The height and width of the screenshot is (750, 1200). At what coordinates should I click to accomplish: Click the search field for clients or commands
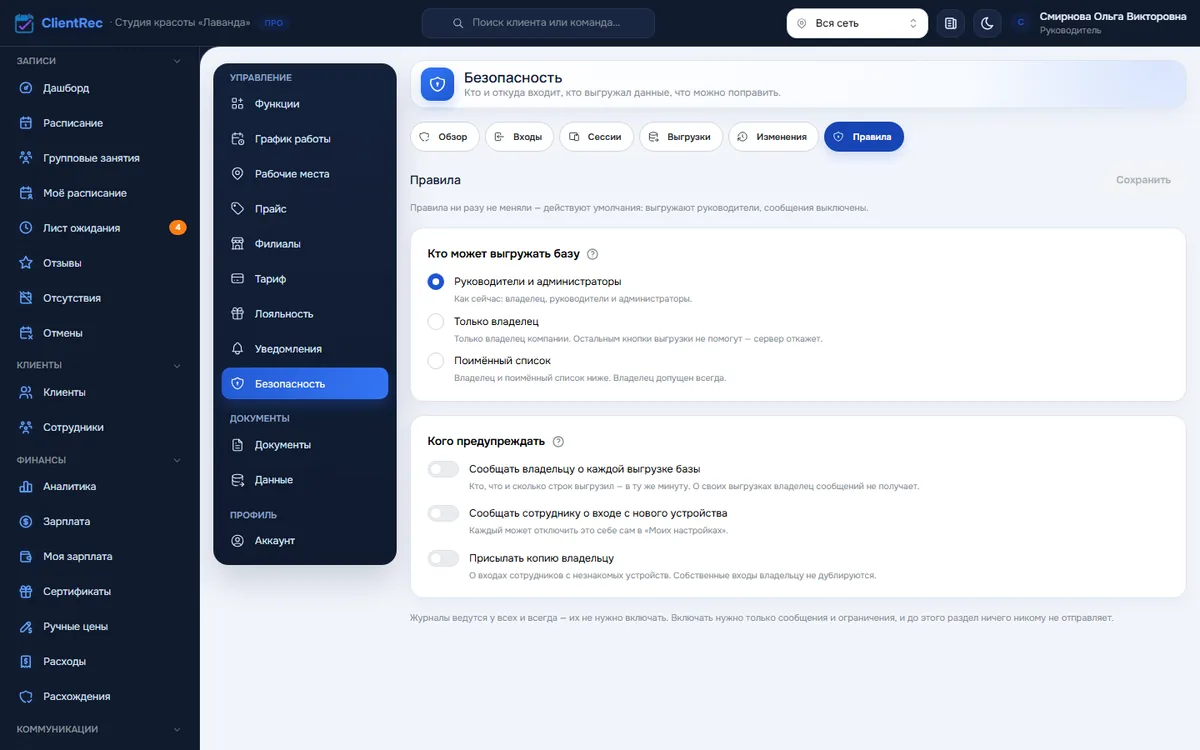click(x=538, y=23)
